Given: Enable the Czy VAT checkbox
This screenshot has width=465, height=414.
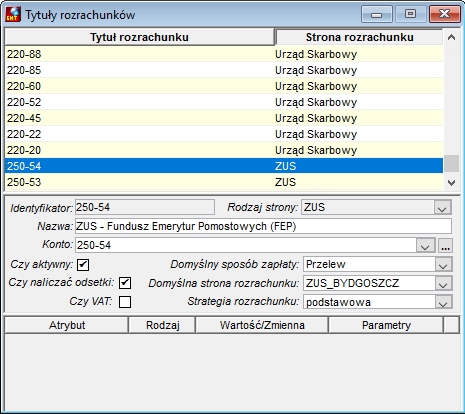Looking at the screenshot, I should click(125, 302).
